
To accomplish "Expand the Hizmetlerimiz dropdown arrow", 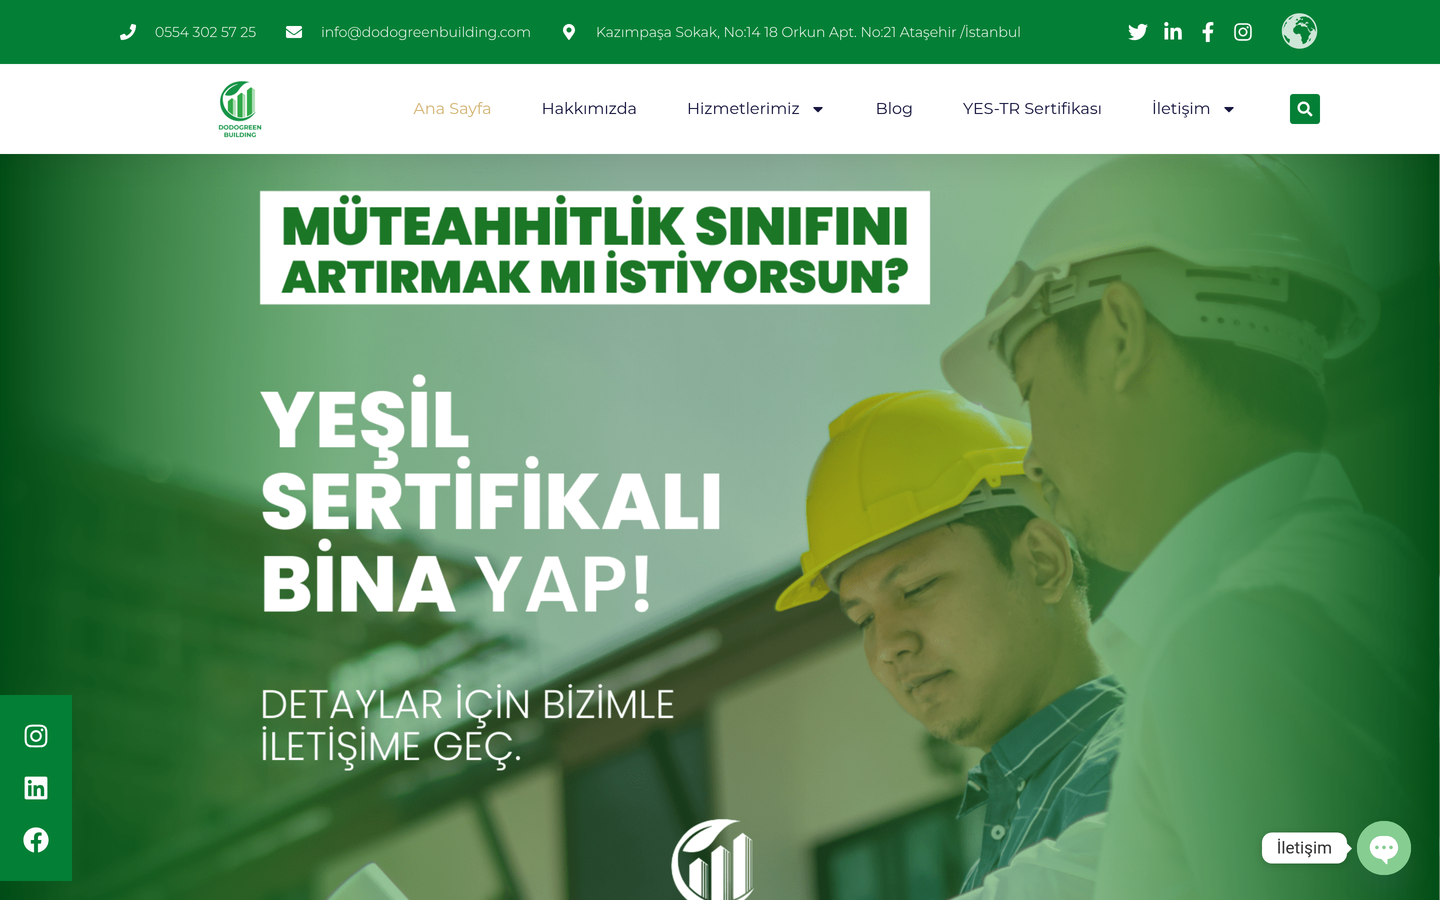I will pyautogui.click(x=818, y=109).
